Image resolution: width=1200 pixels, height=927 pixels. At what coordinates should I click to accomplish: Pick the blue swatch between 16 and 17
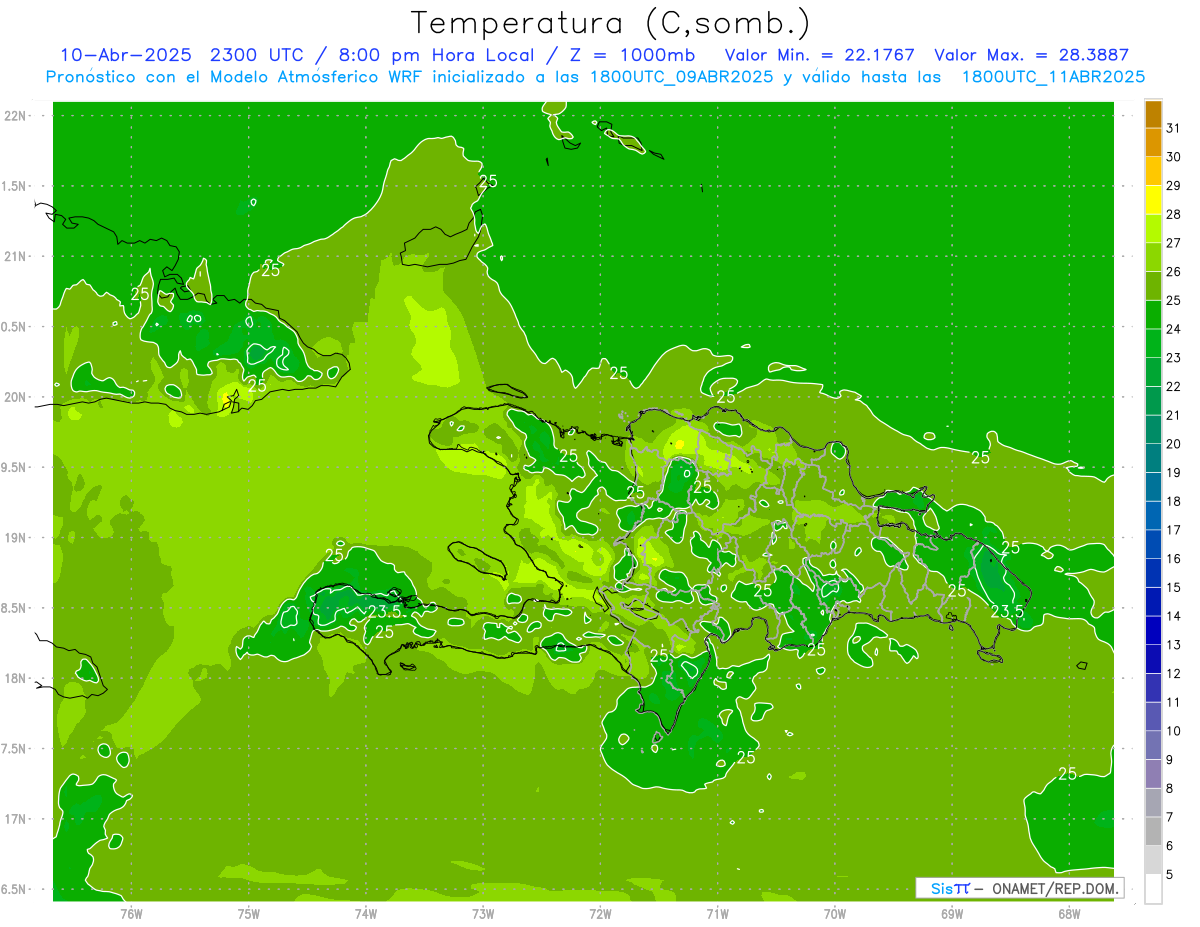pos(1153,545)
